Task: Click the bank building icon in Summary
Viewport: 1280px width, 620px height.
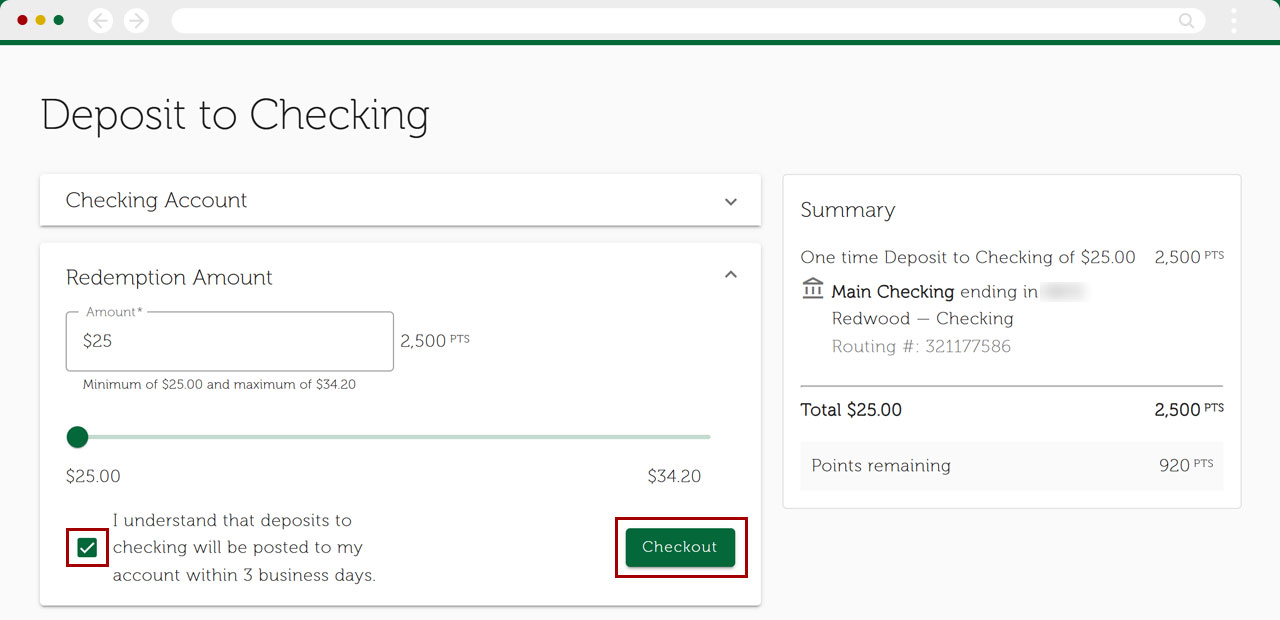Action: click(813, 290)
